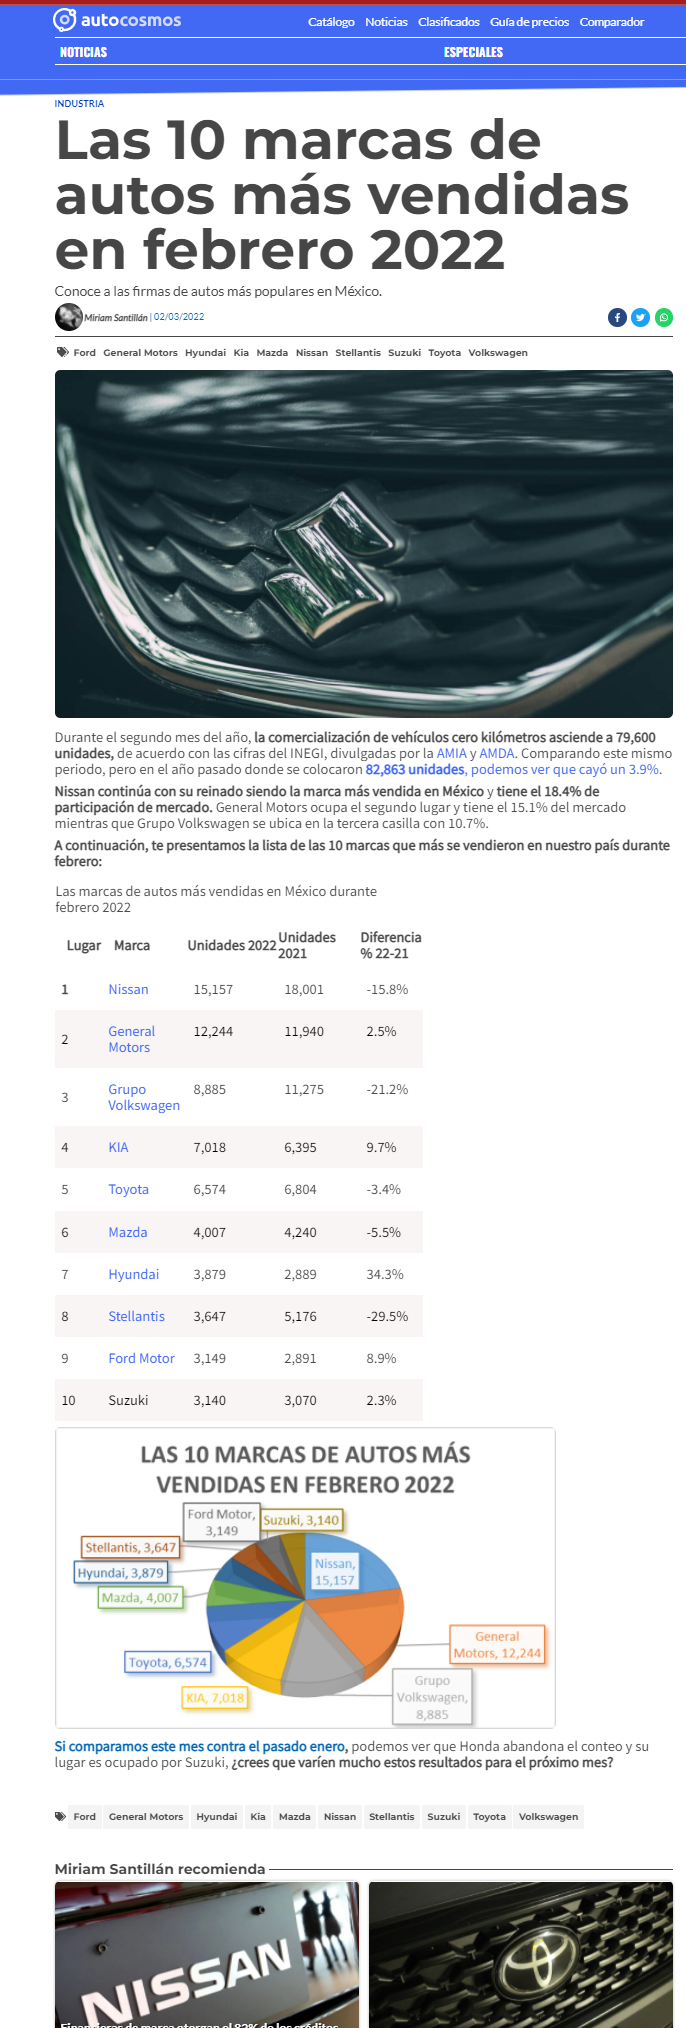
Task: Open the Catálogo menu item
Action: pos(331,22)
